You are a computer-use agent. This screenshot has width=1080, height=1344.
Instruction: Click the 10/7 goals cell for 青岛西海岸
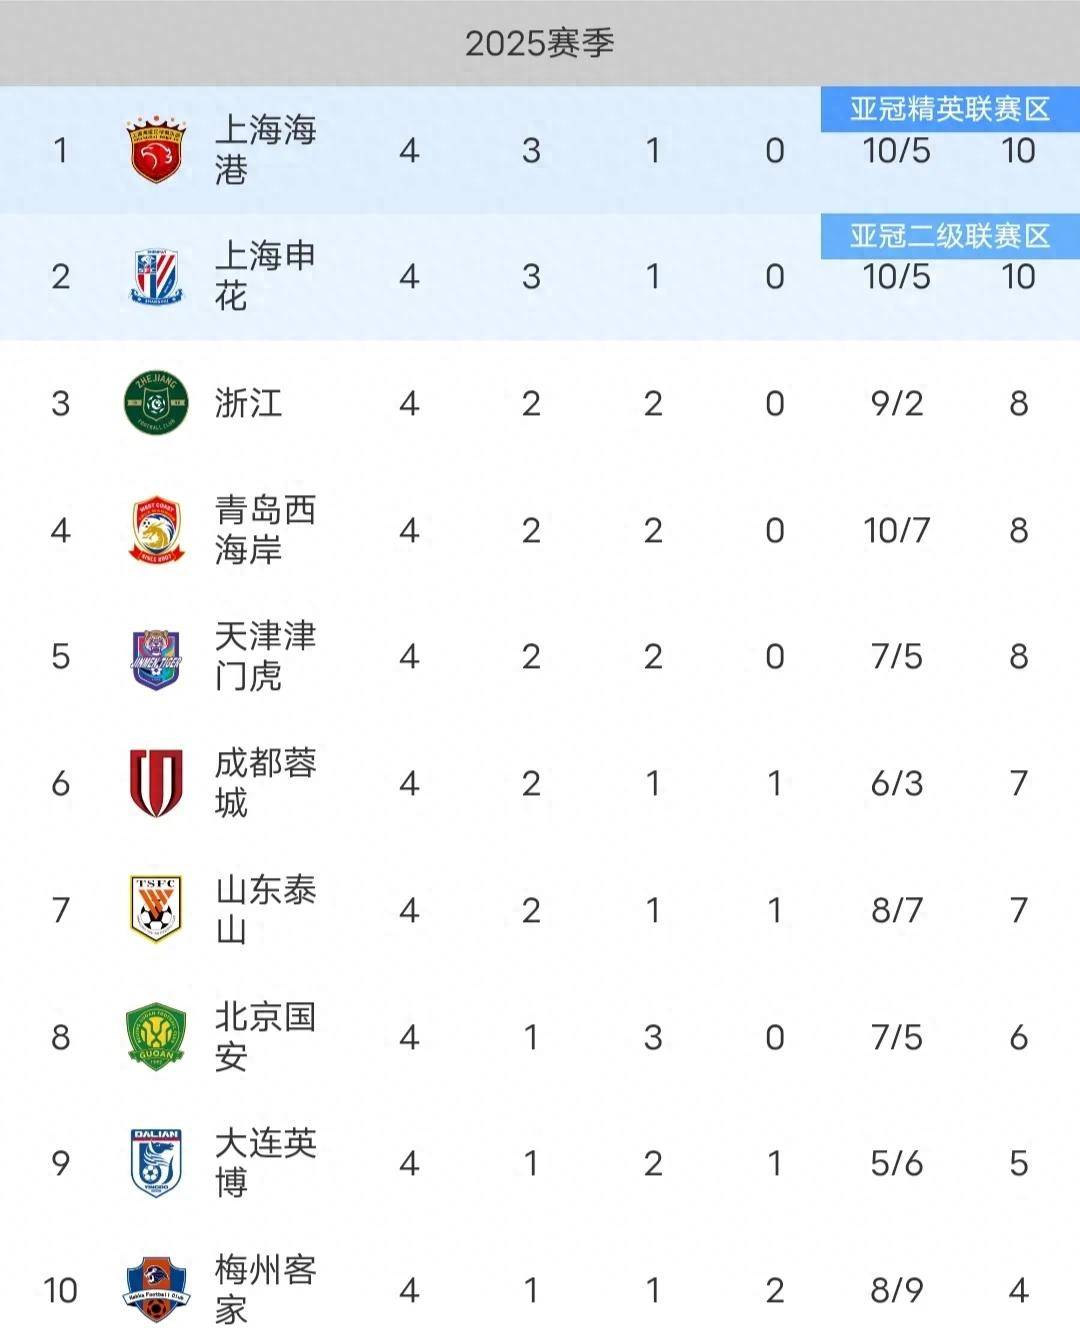[897, 530]
